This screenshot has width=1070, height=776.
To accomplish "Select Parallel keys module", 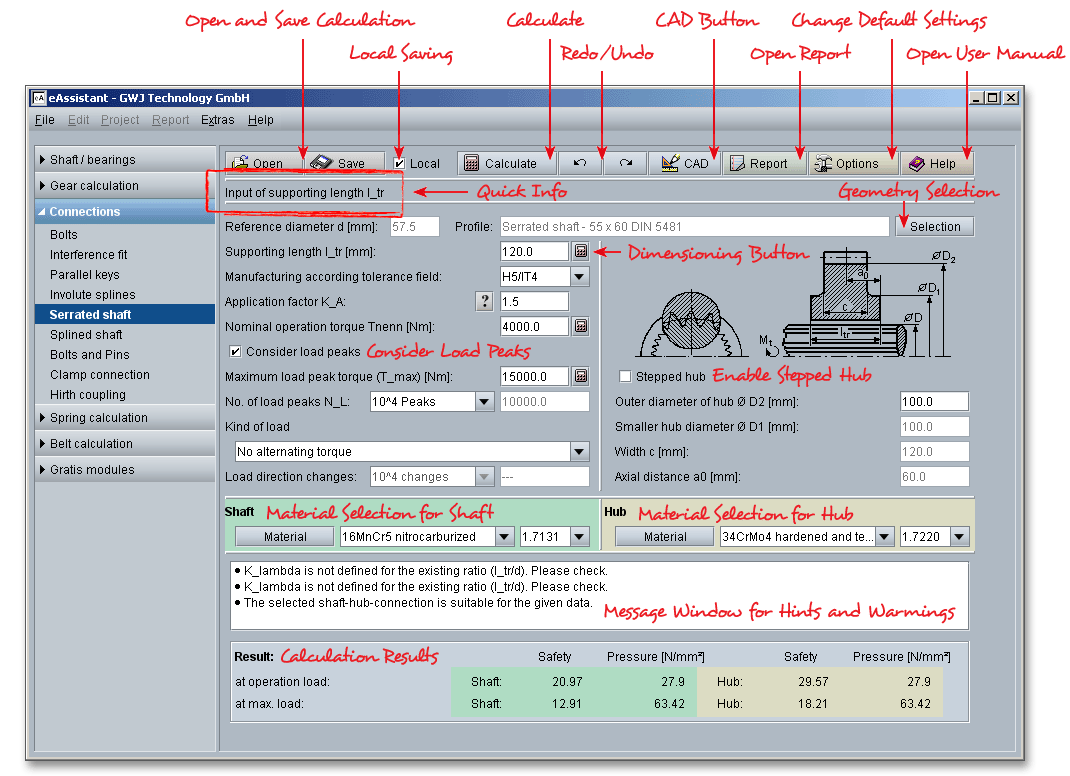I will coord(125,274).
